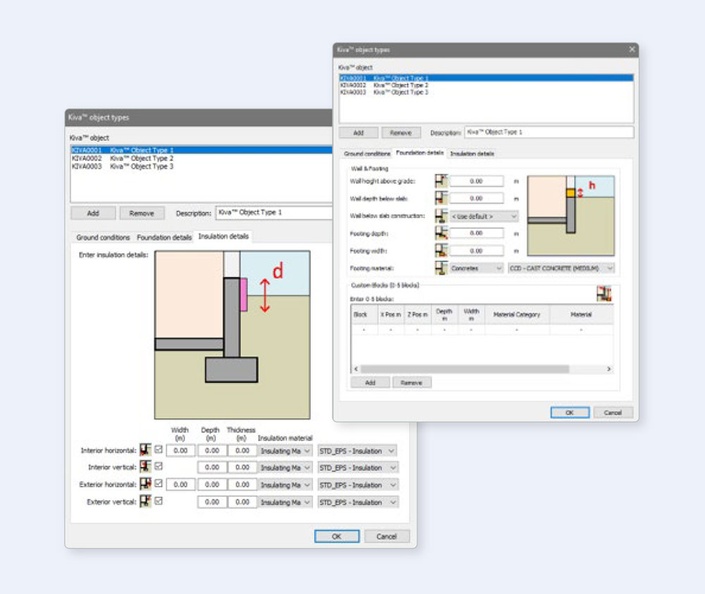Click Add beside the Description field in right window
This screenshot has height=594, width=705.
click(358, 133)
